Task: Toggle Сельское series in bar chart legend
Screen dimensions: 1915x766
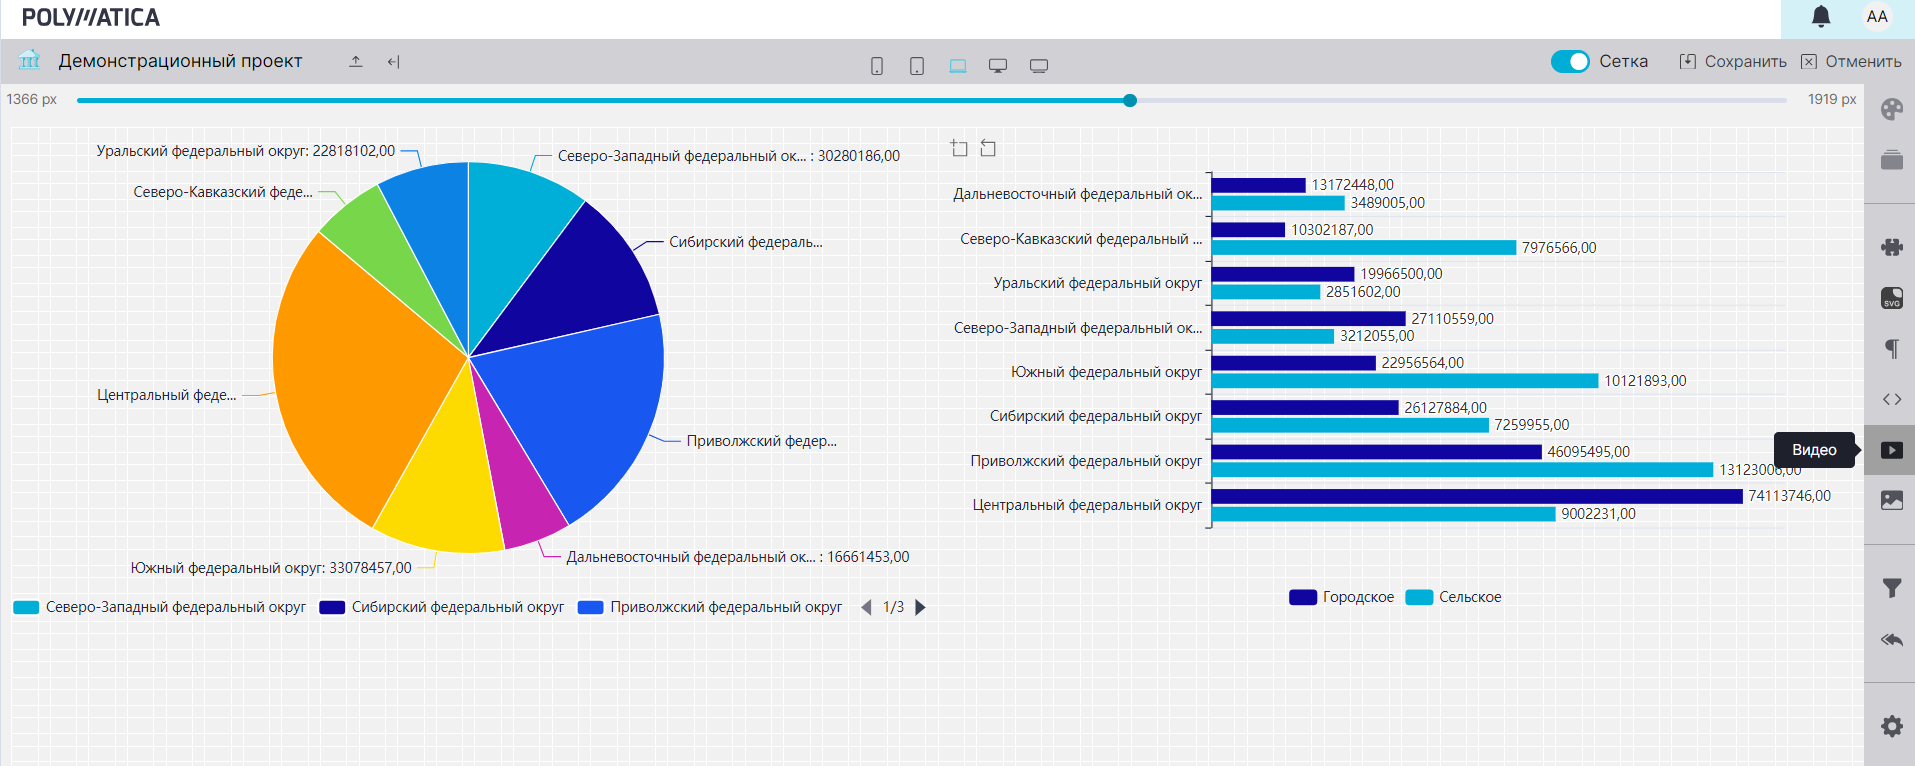Action: [x=1454, y=597]
